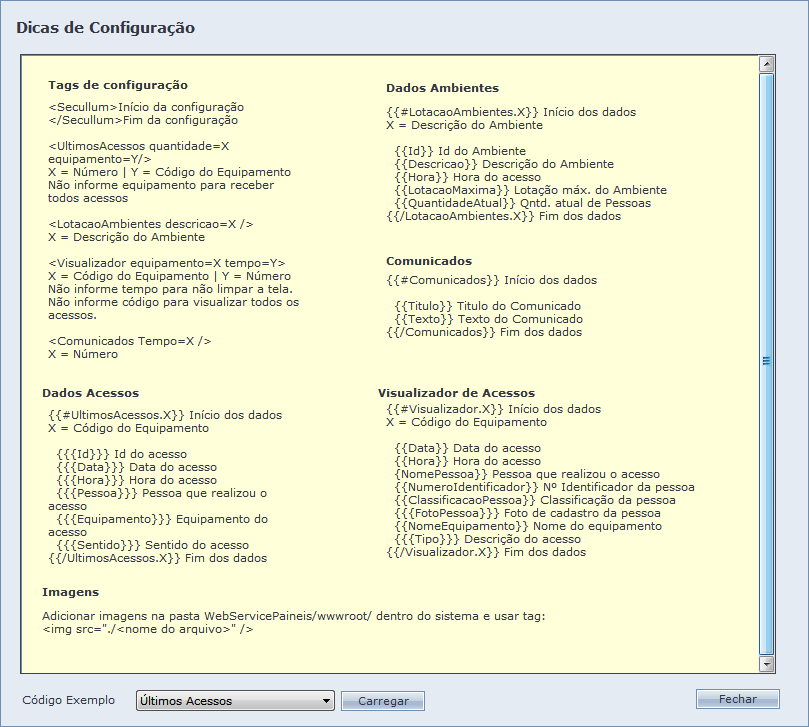809x727 pixels.
Task: Click the vertical scrollbar thumb grip
Action: click(767, 361)
